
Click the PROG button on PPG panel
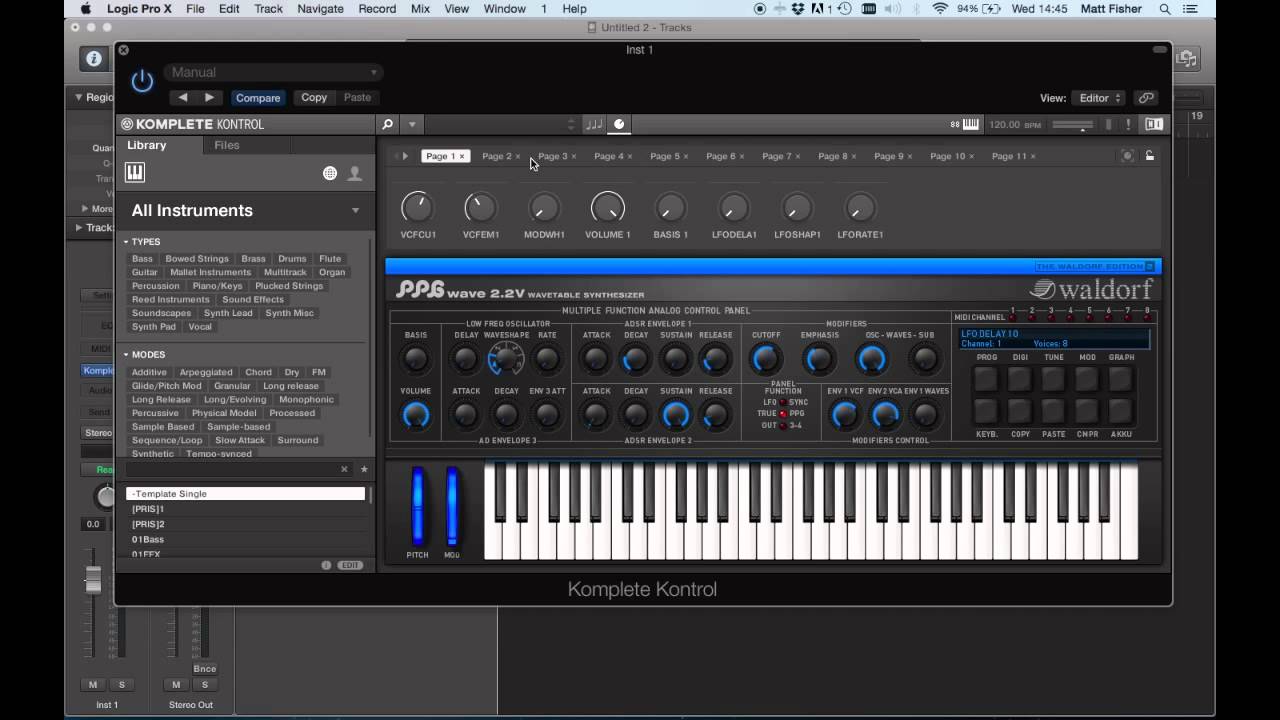coord(986,379)
